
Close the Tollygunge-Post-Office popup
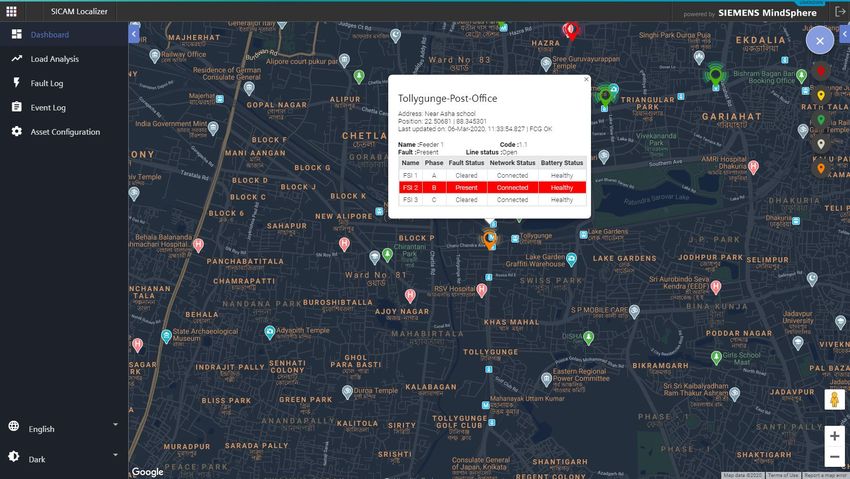pyautogui.click(x=586, y=80)
